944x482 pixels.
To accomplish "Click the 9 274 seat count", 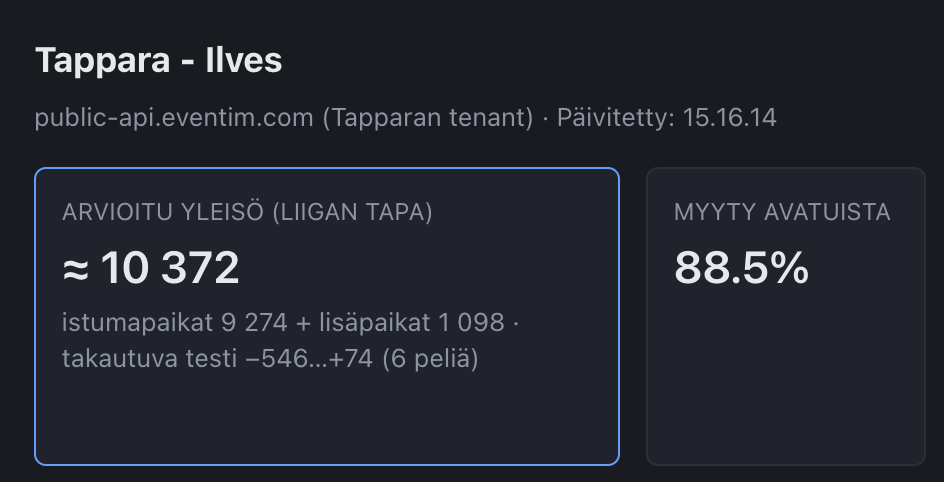I will coord(254,323).
